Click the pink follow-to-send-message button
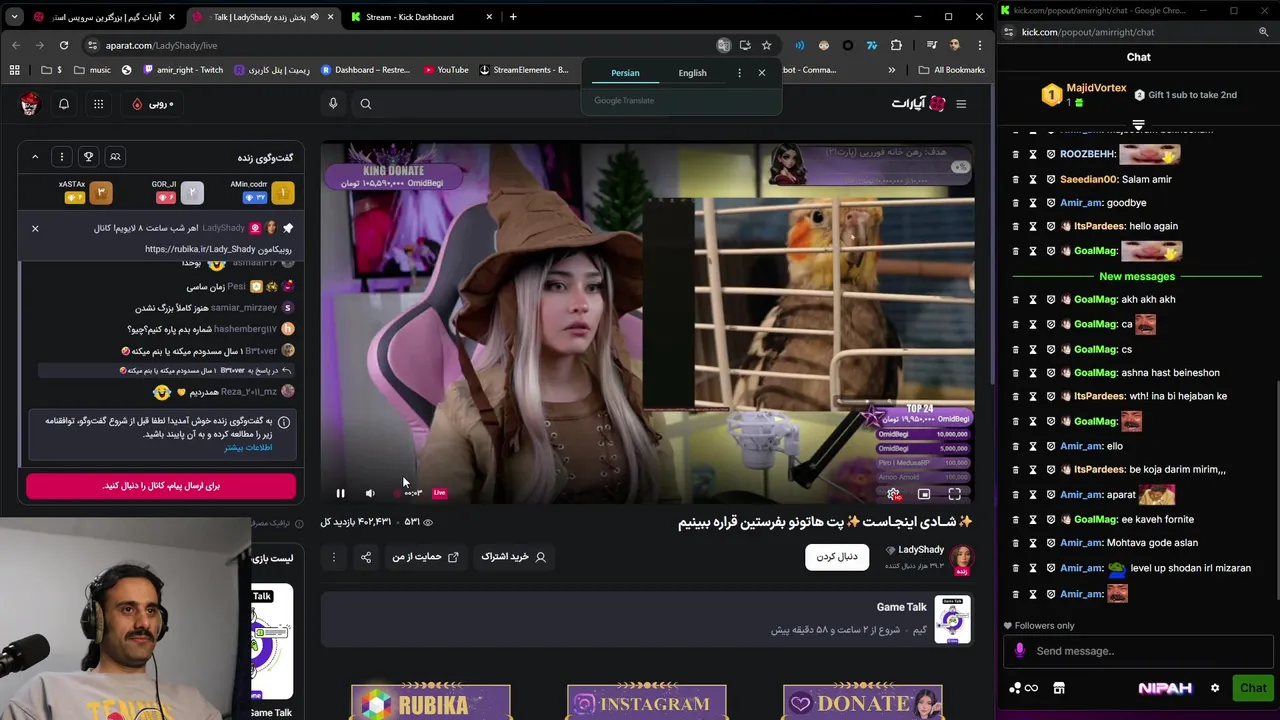This screenshot has height=720, width=1280. (x=161, y=486)
